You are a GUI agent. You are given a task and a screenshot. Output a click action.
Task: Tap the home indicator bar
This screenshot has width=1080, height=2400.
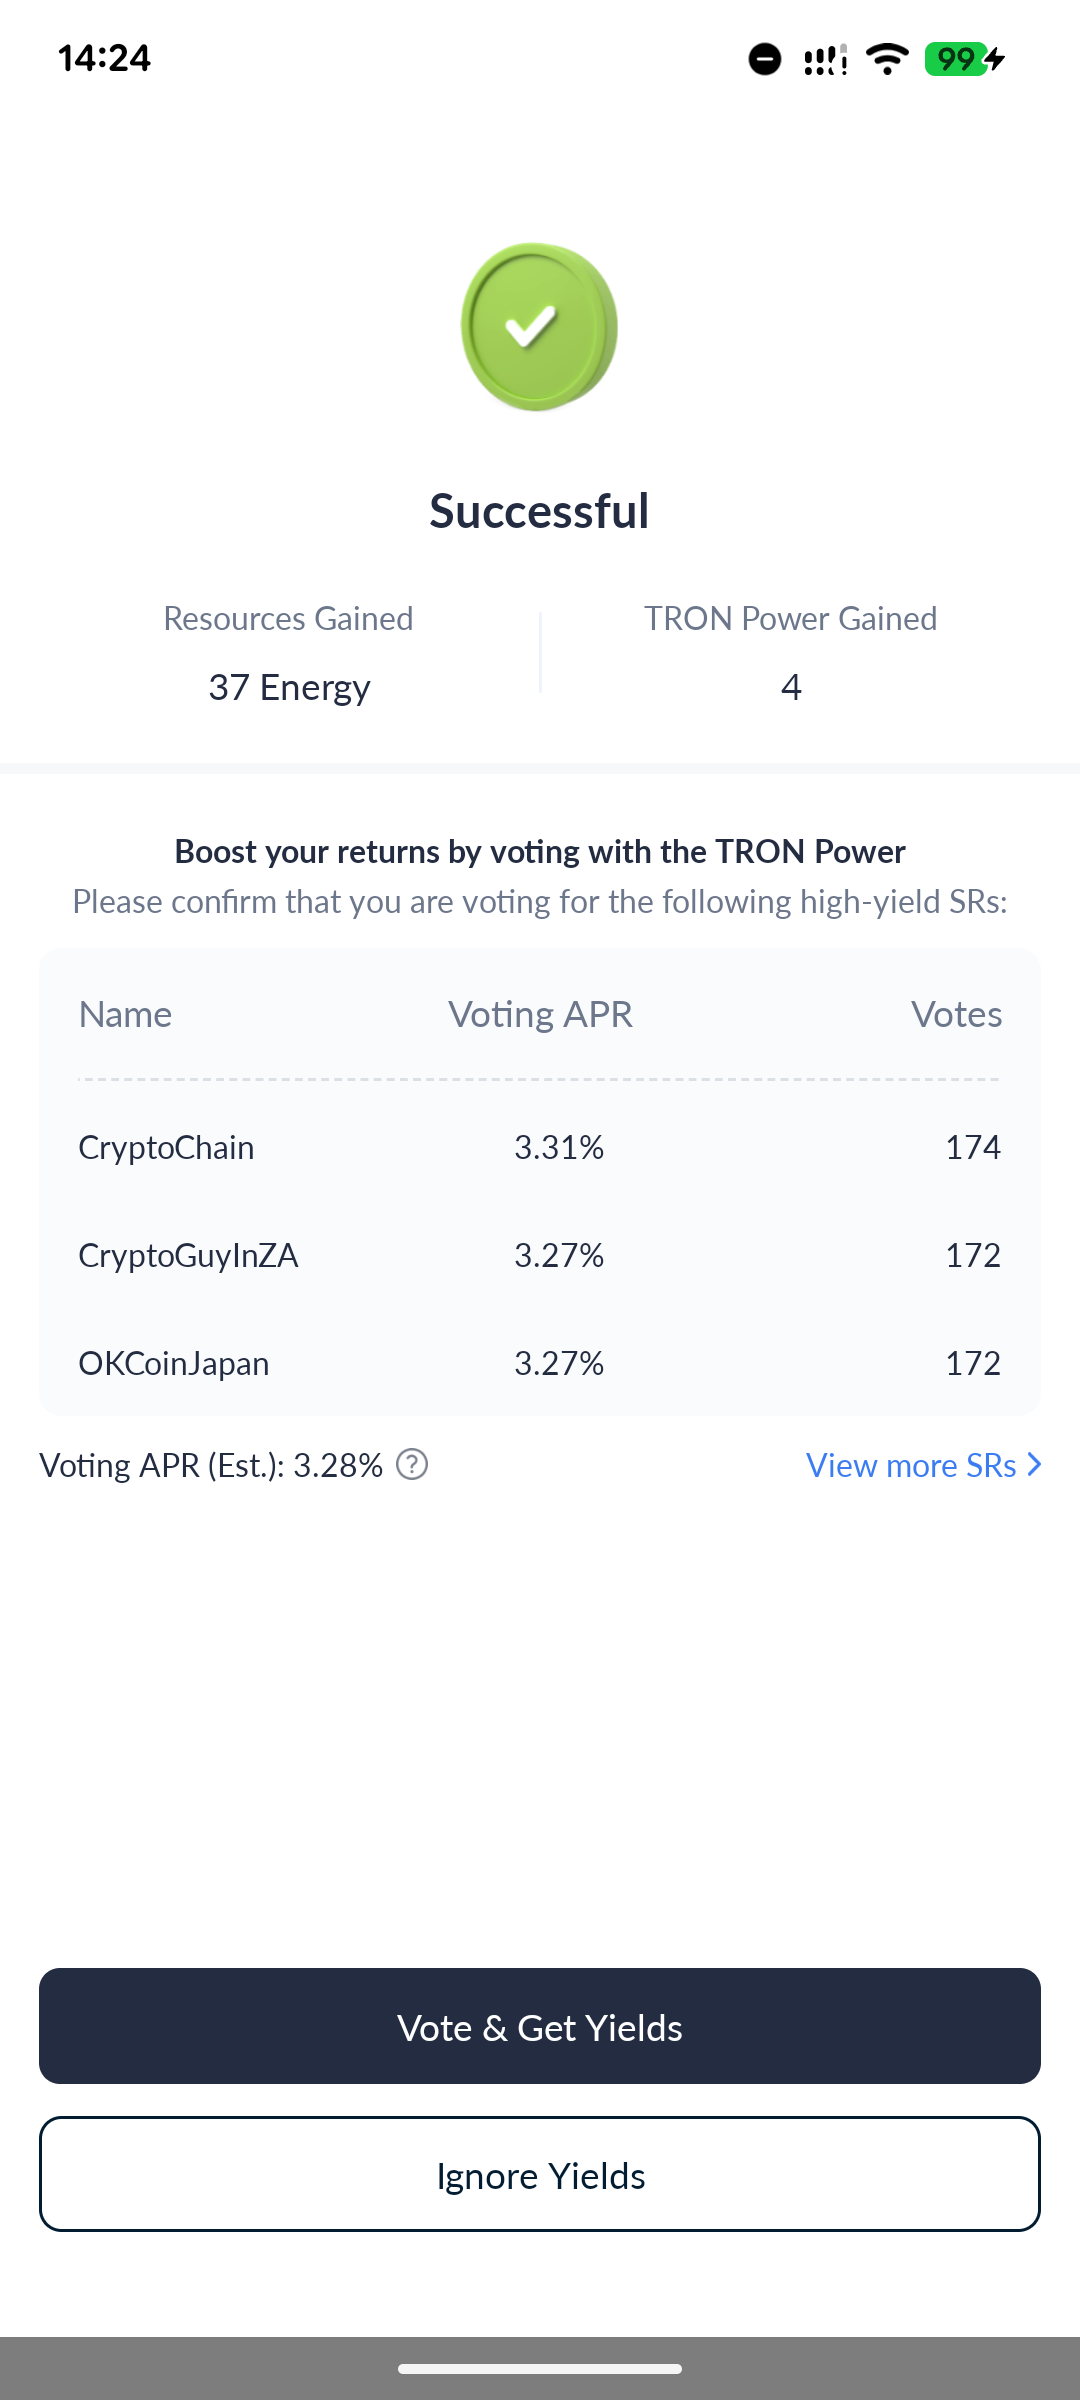(x=540, y=2368)
